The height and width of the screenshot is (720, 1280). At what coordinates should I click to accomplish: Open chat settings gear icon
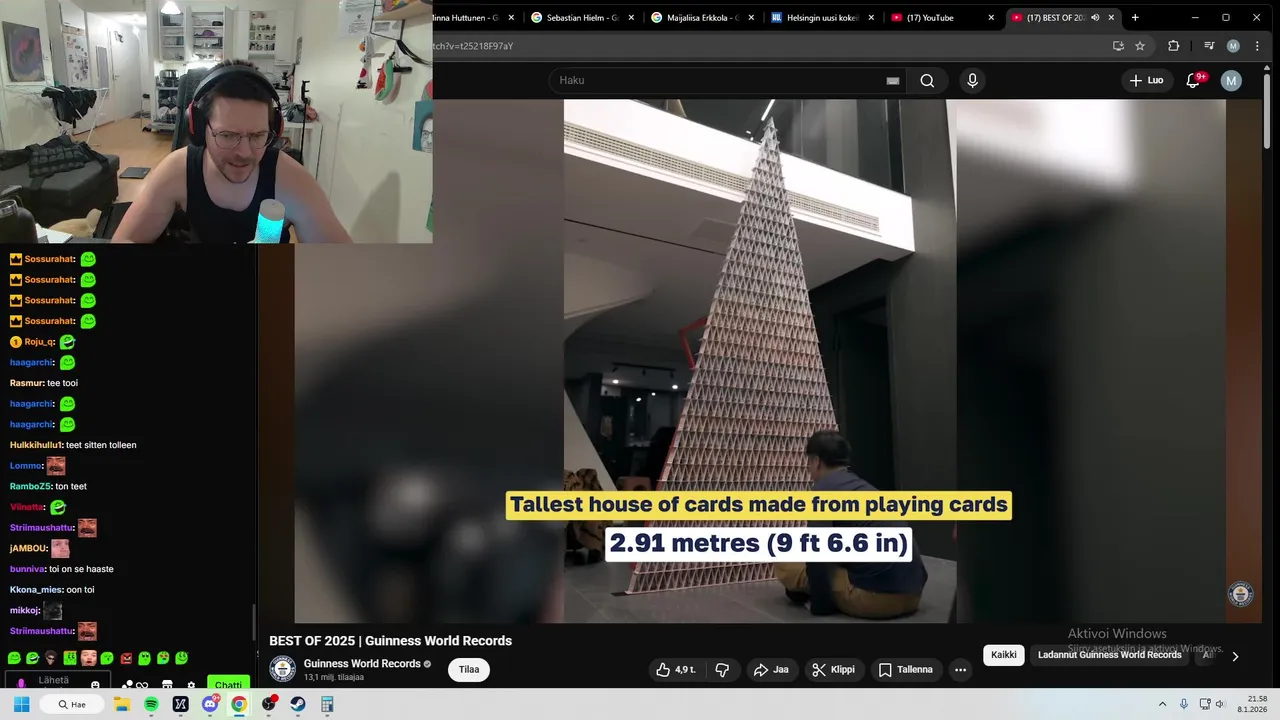[191, 686]
